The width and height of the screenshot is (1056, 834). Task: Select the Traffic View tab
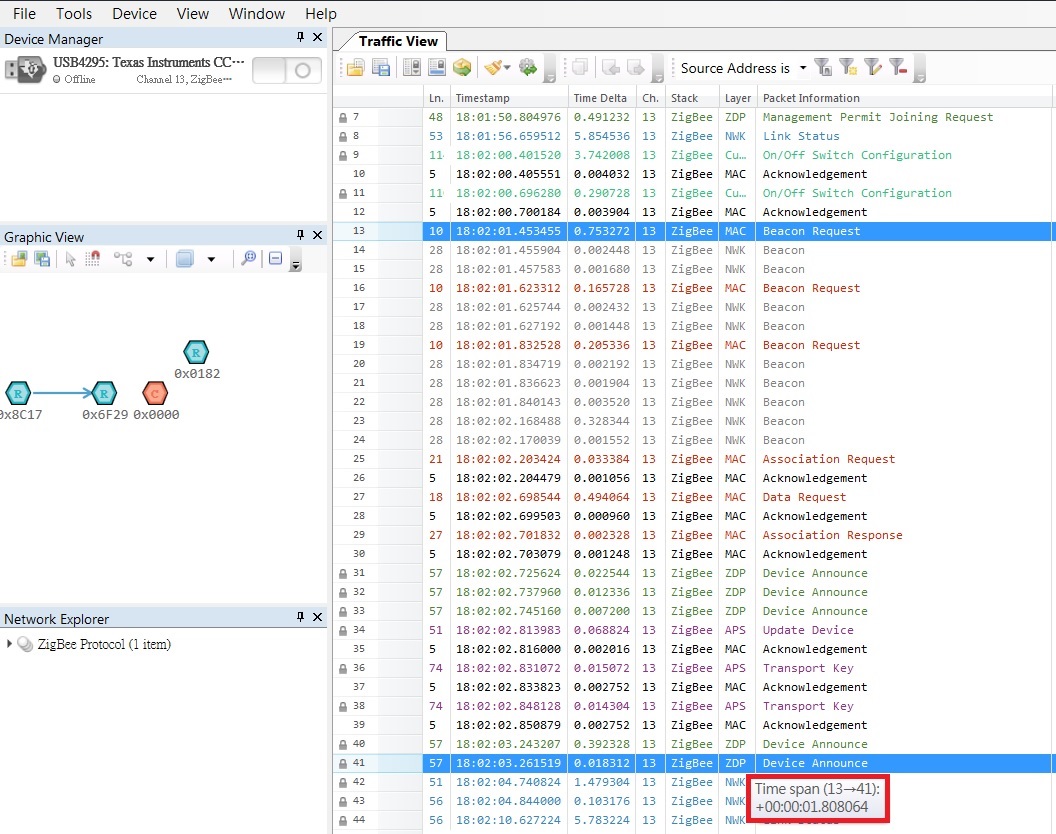398,41
